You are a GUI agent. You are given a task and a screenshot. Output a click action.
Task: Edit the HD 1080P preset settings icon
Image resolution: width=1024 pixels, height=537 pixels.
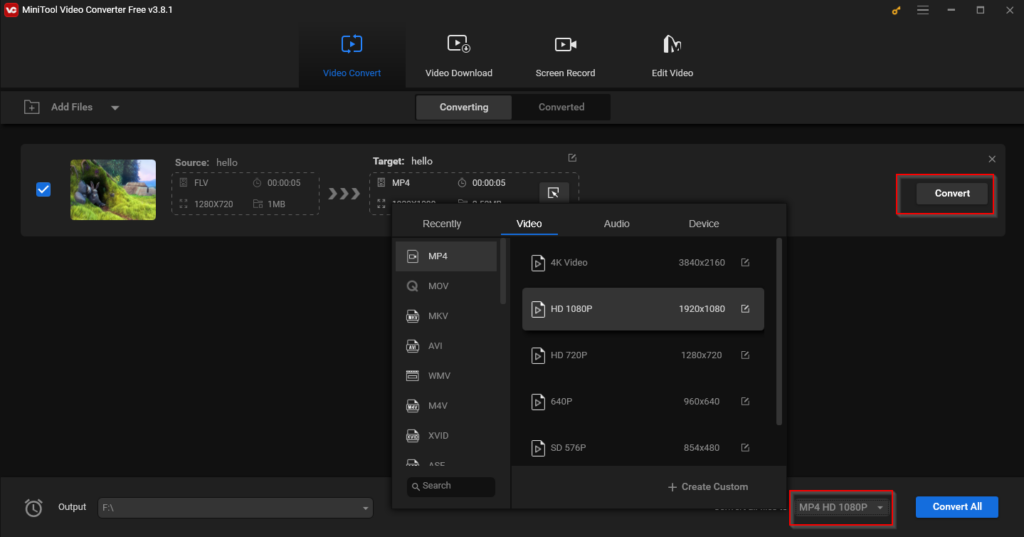point(745,309)
